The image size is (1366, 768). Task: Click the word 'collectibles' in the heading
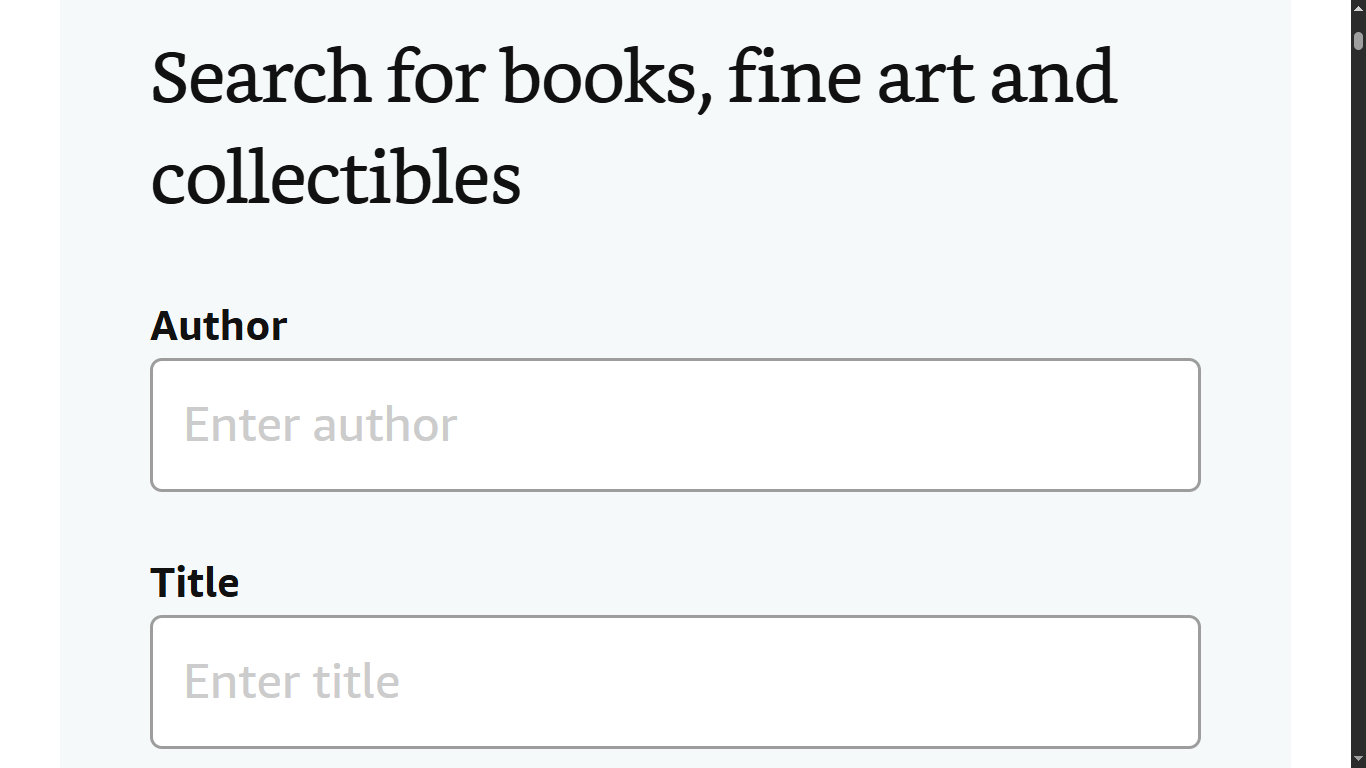pyautogui.click(x=335, y=178)
